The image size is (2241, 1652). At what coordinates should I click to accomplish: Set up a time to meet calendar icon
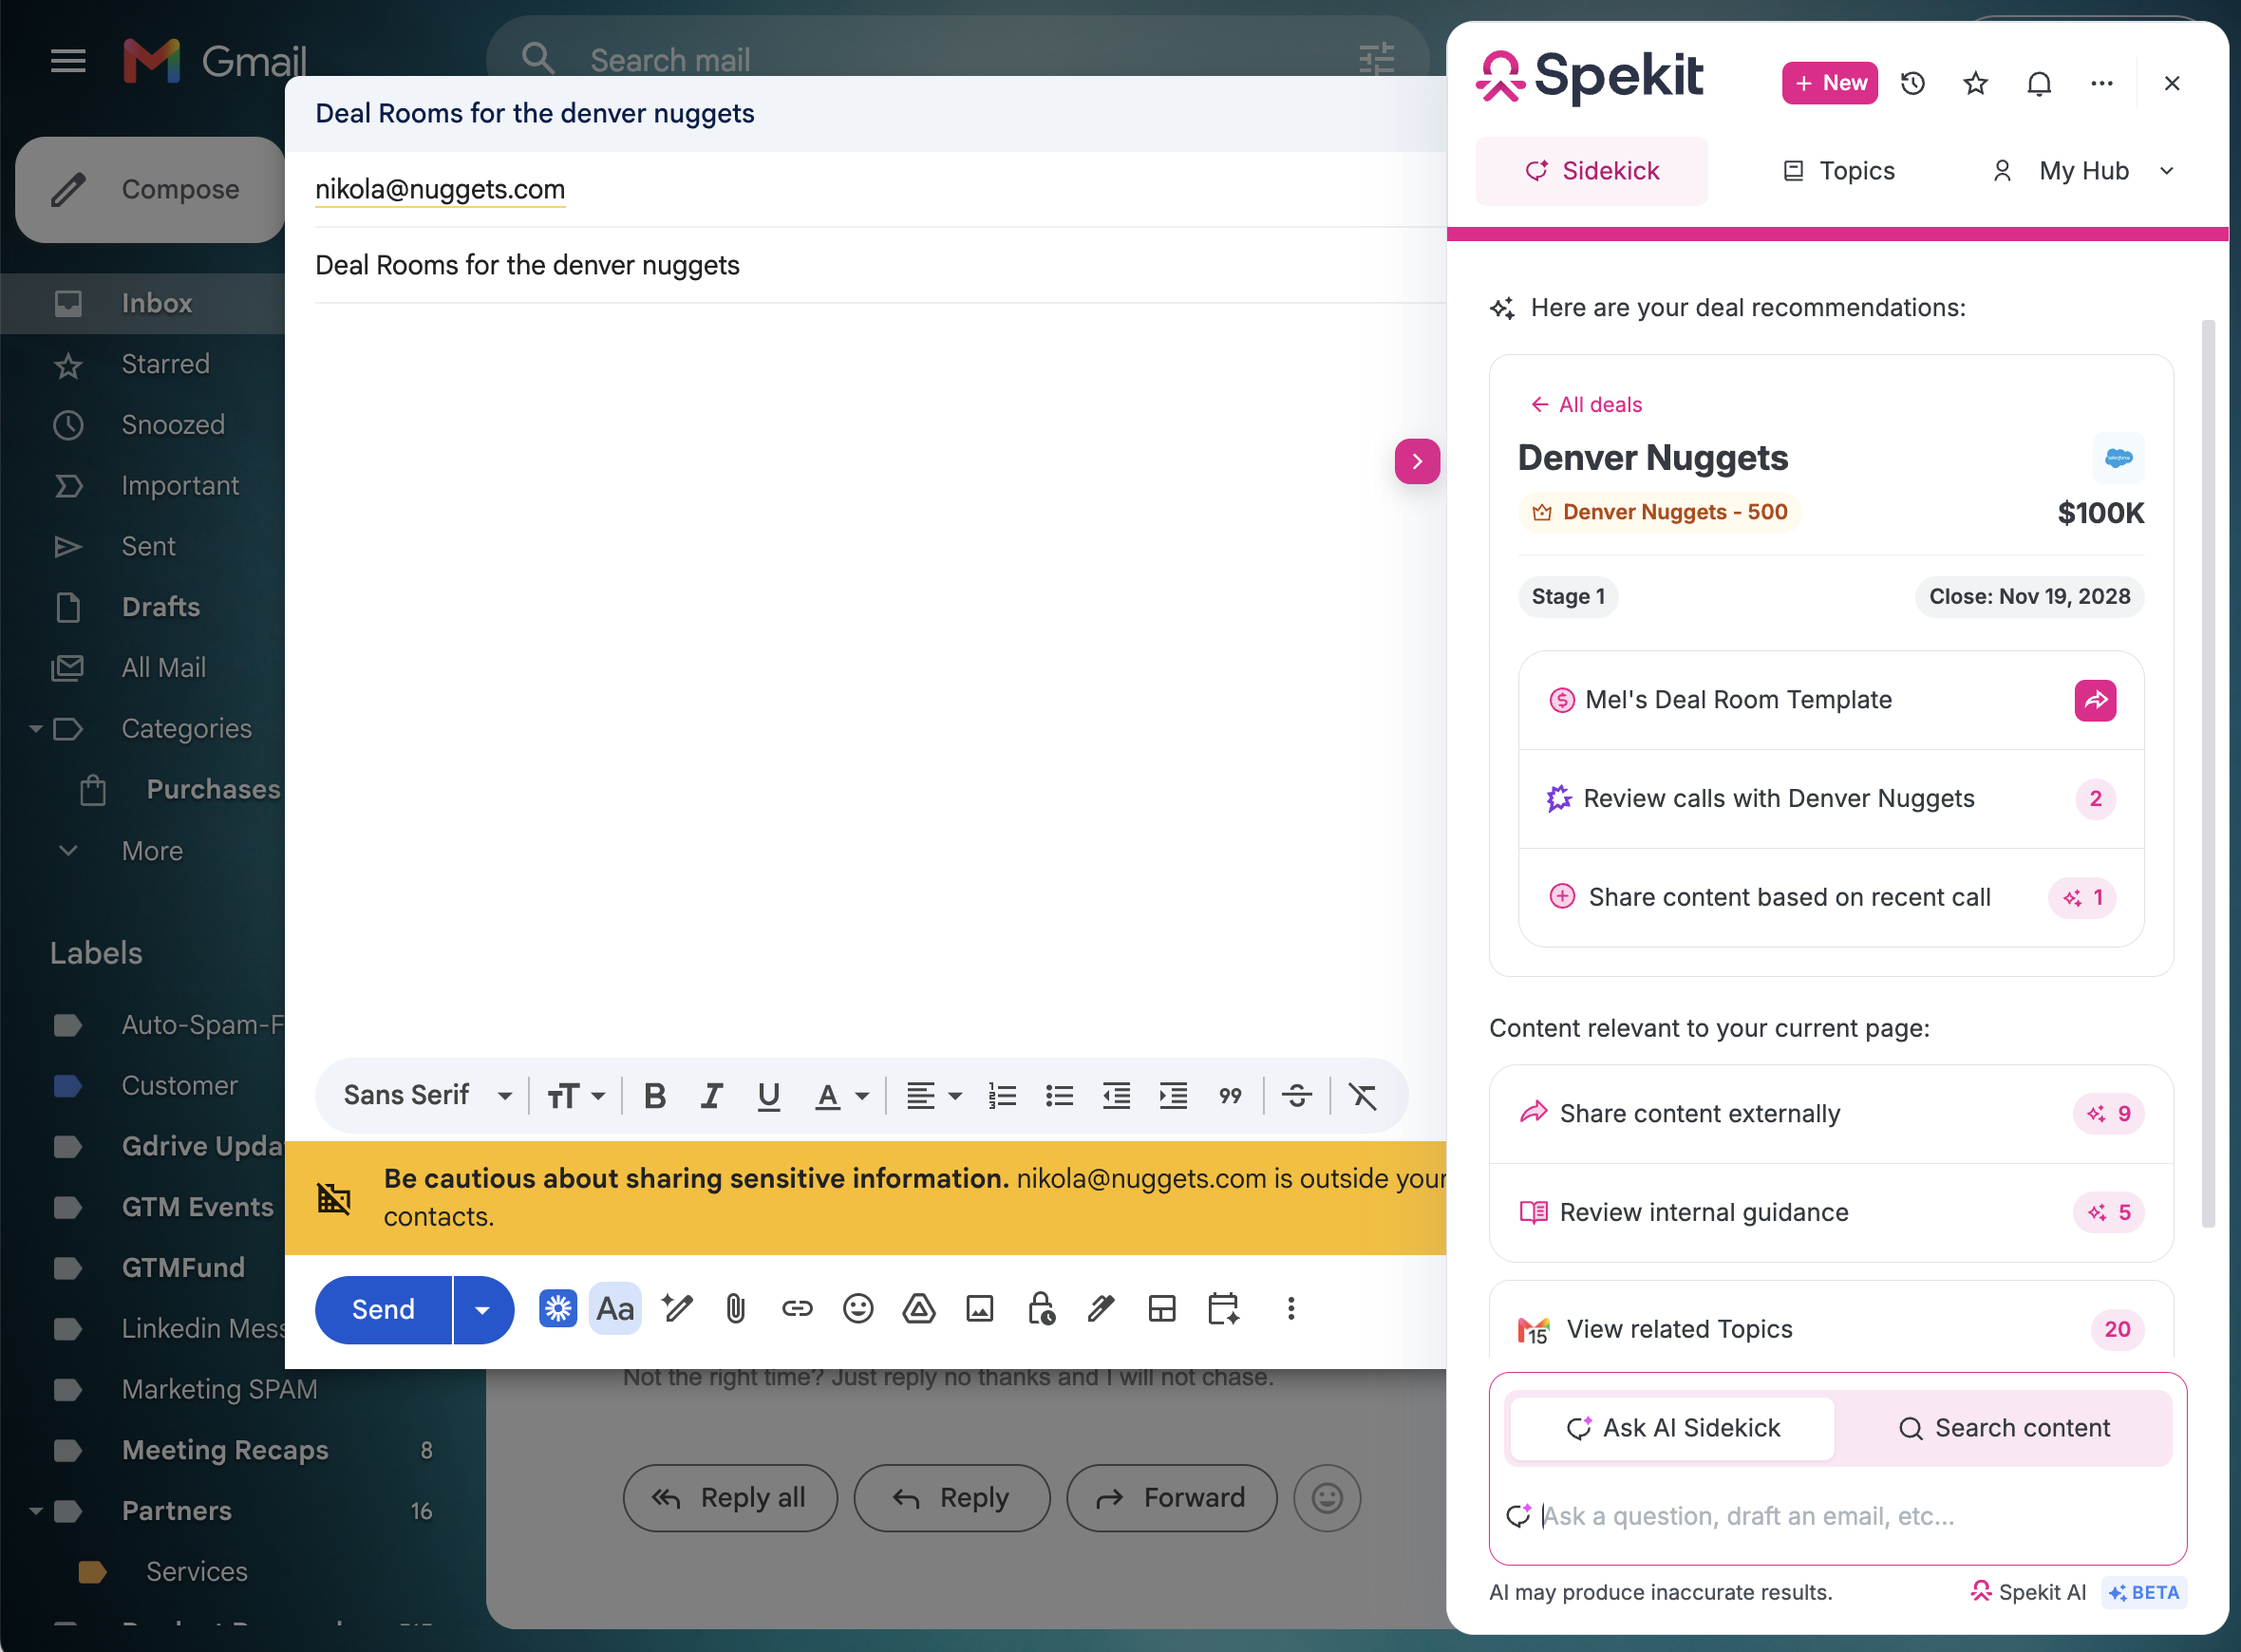click(1224, 1308)
